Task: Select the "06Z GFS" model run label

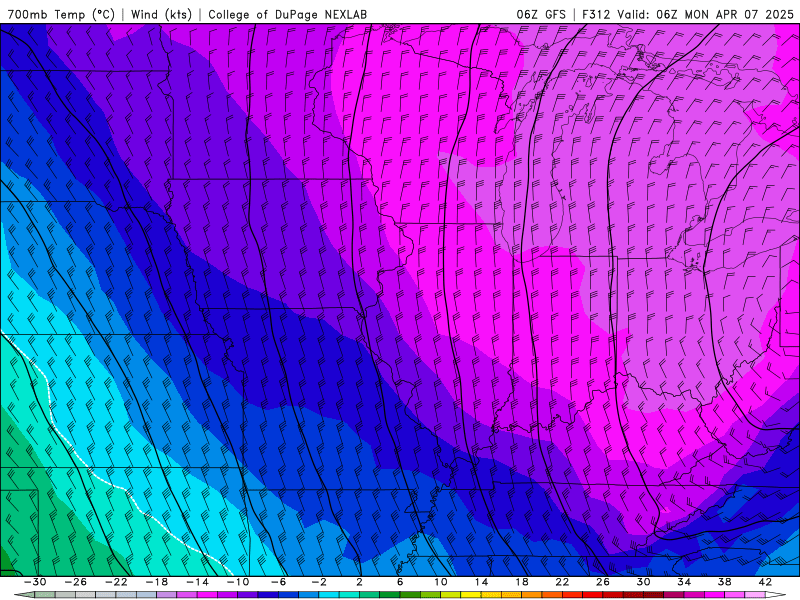Action: coord(541,14)
